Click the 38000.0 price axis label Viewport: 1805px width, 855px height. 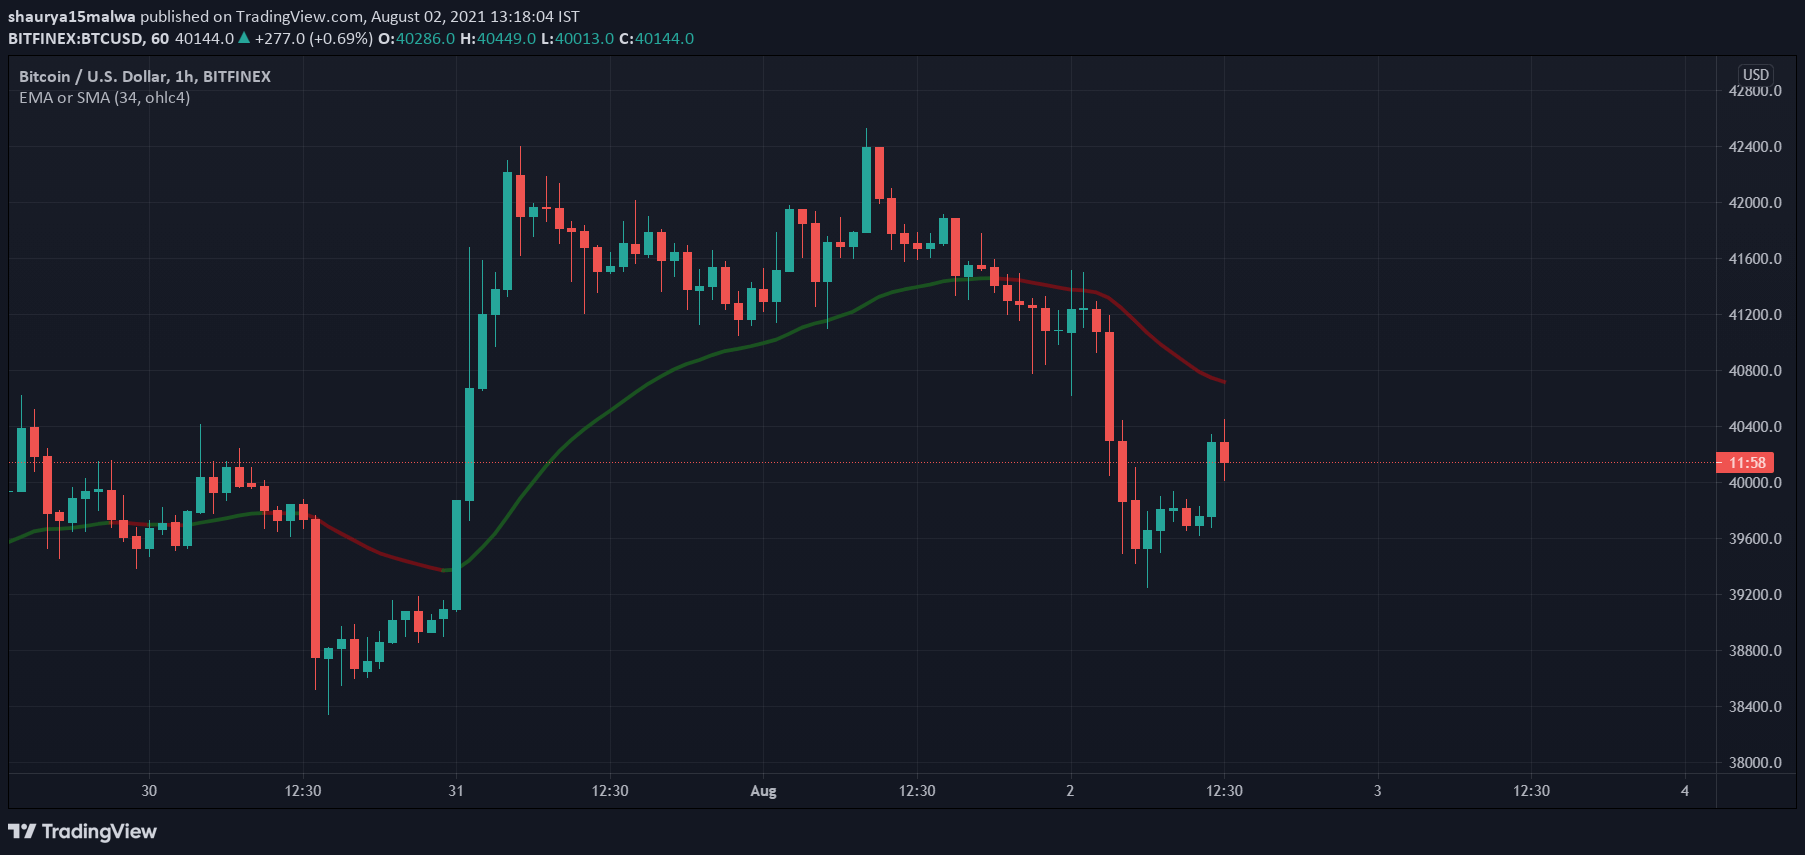[x=1755, y=762]
